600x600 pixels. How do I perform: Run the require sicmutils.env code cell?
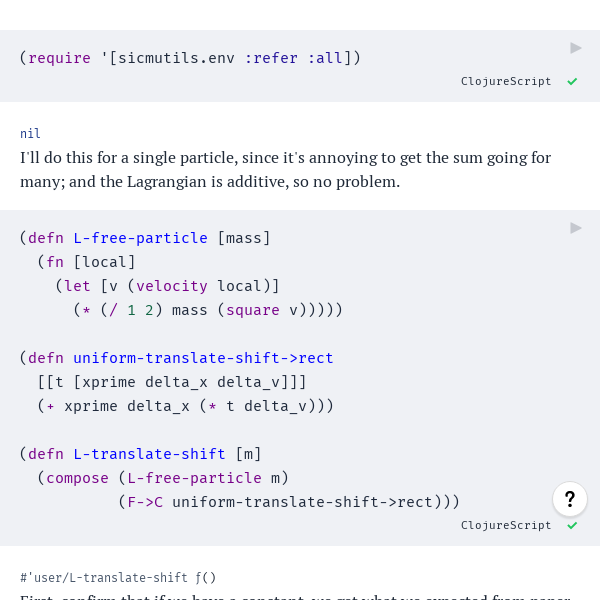[576, 48]
